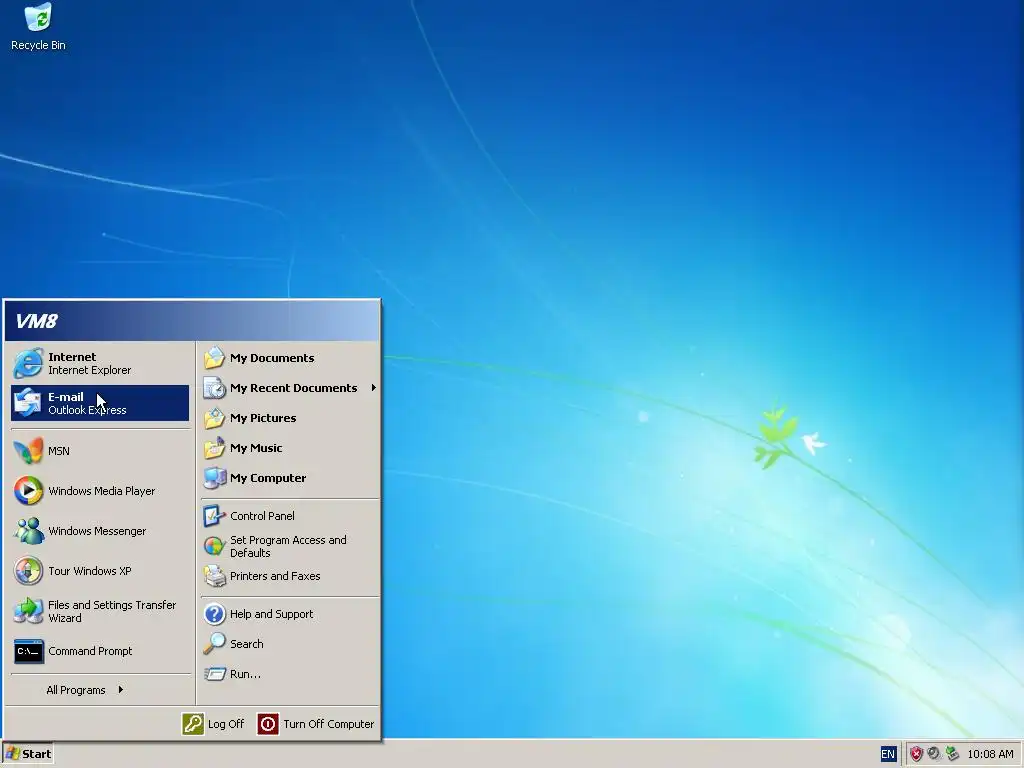This screenshot has height=768, width=1024.
Task: Choose the My Pictures label
Action: [263, 418]
